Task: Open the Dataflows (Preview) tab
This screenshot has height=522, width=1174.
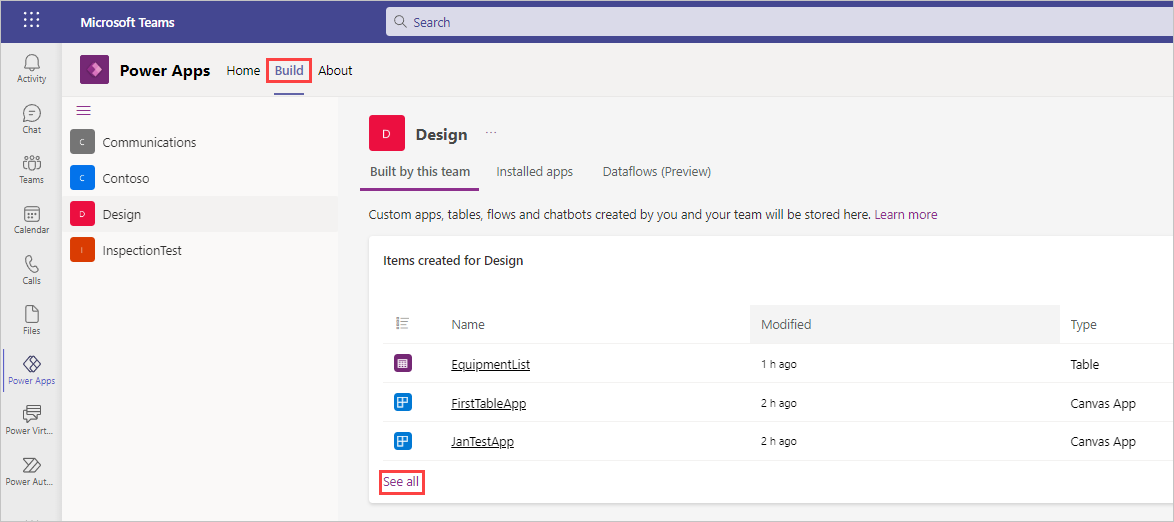Action: point(657,172)
